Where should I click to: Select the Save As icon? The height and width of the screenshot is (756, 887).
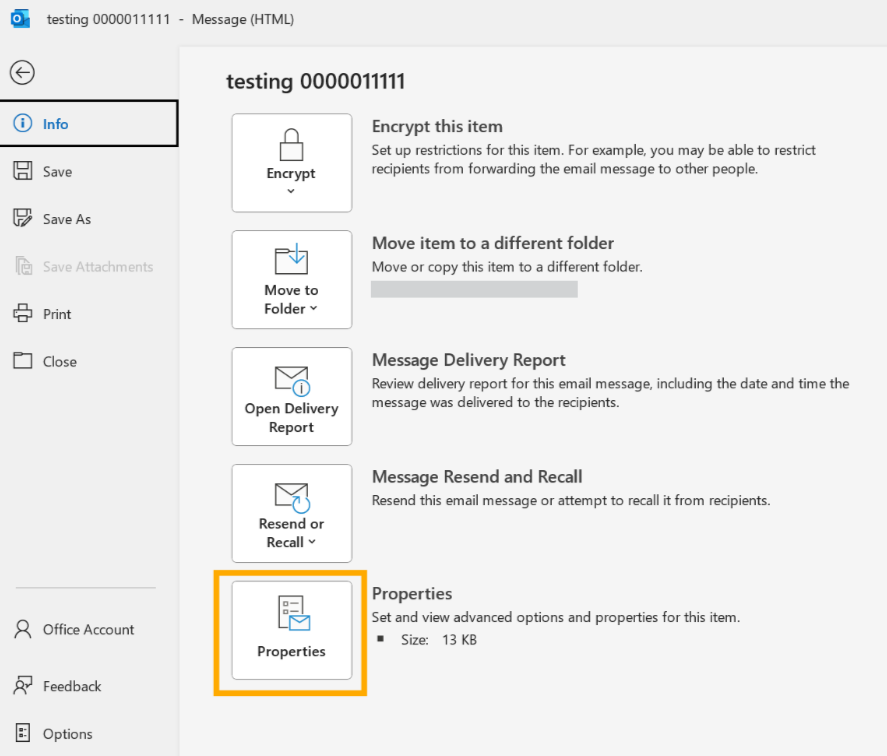coord(22,218)
